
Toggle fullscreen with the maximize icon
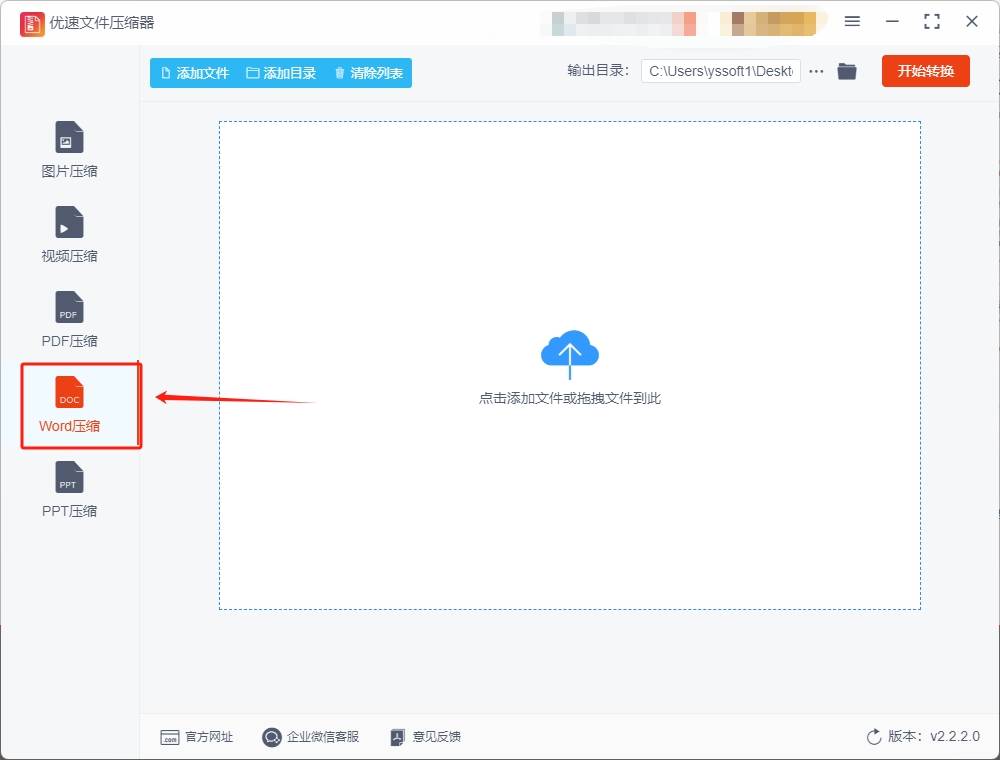(932, 22)
